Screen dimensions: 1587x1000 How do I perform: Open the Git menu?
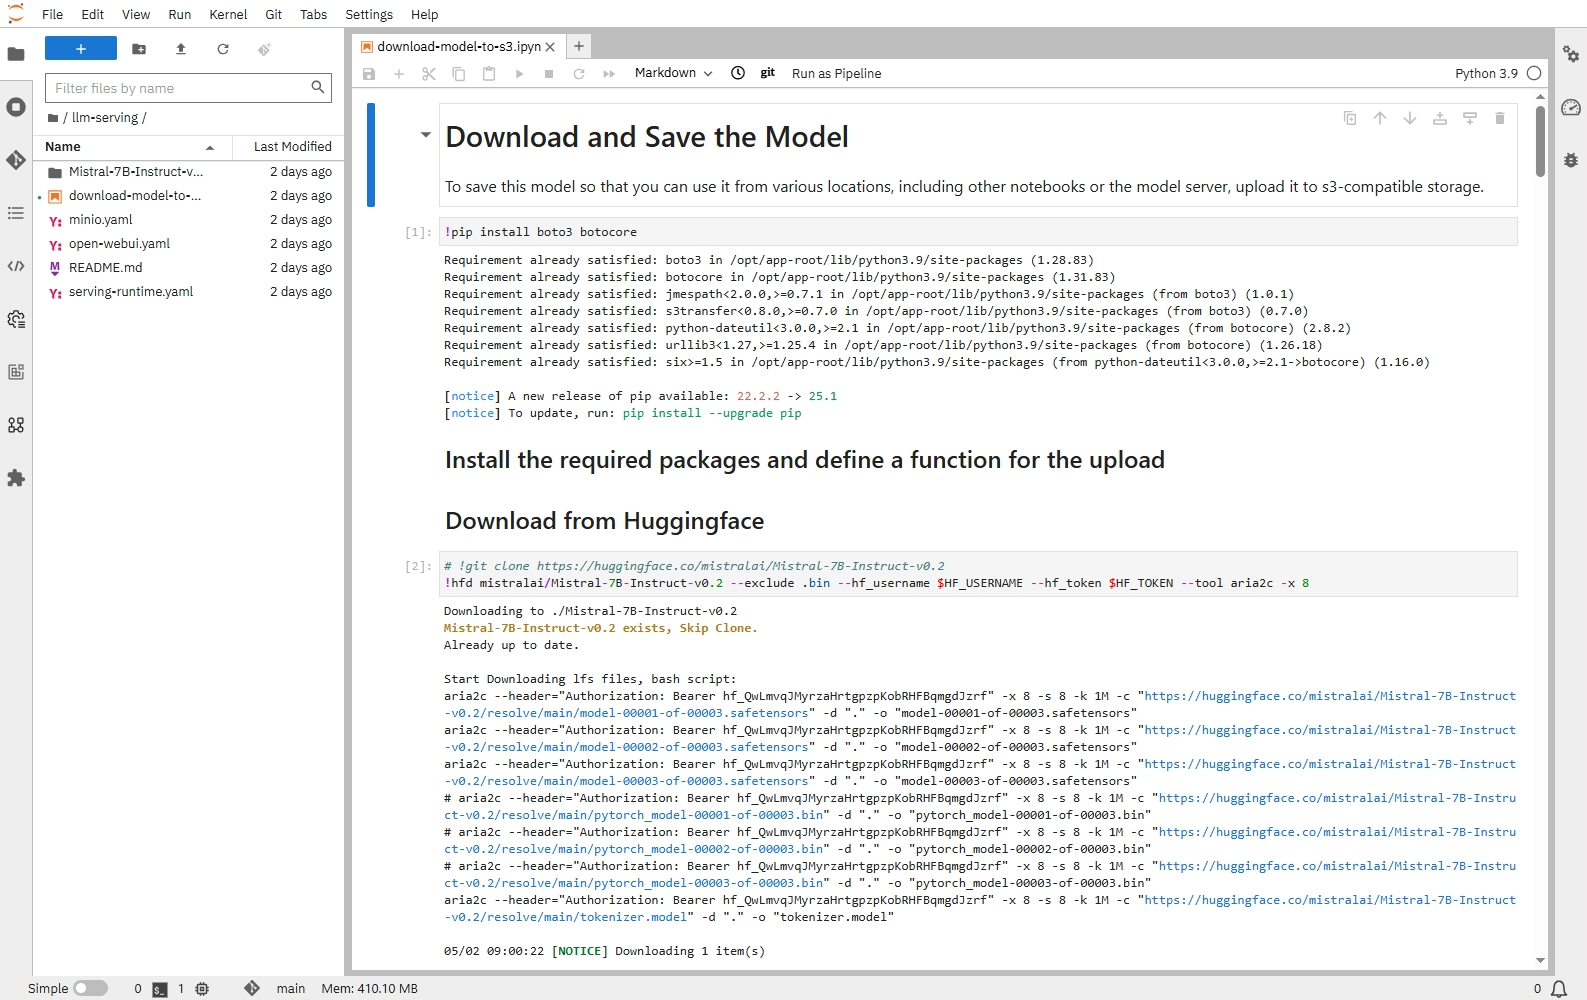[x=274, y=14]
